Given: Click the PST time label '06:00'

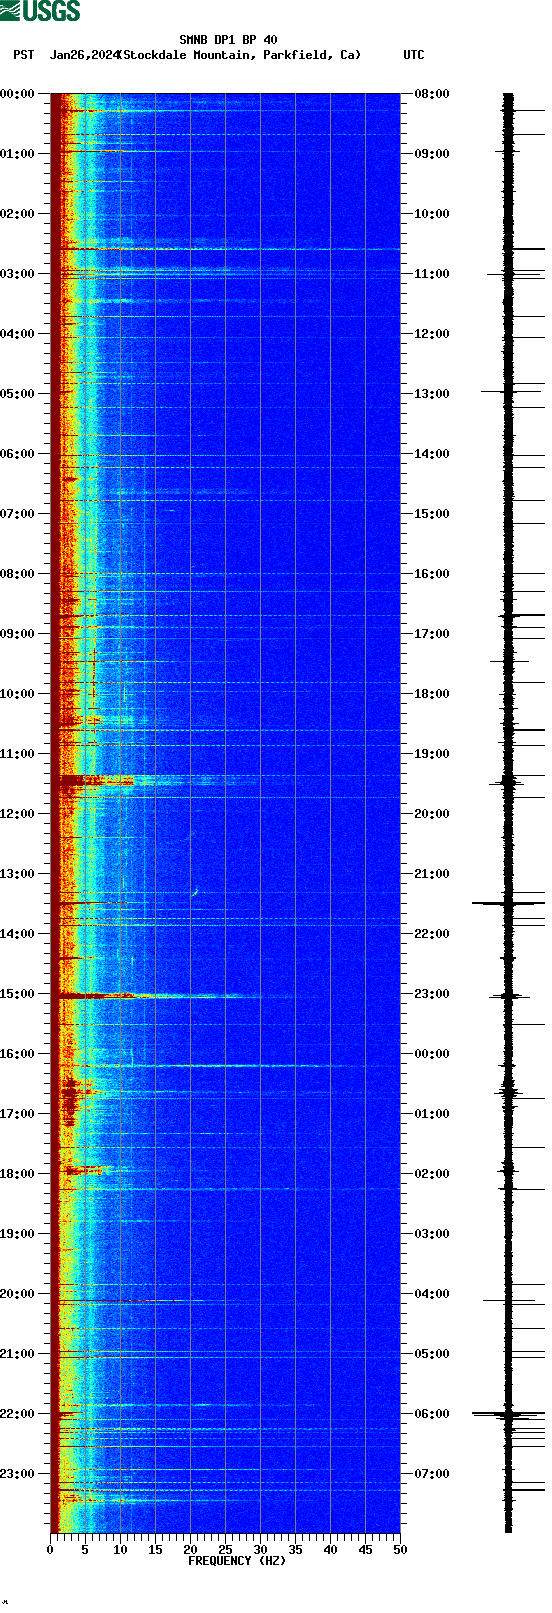Looking at the screenshot, I should click(18, 454).
